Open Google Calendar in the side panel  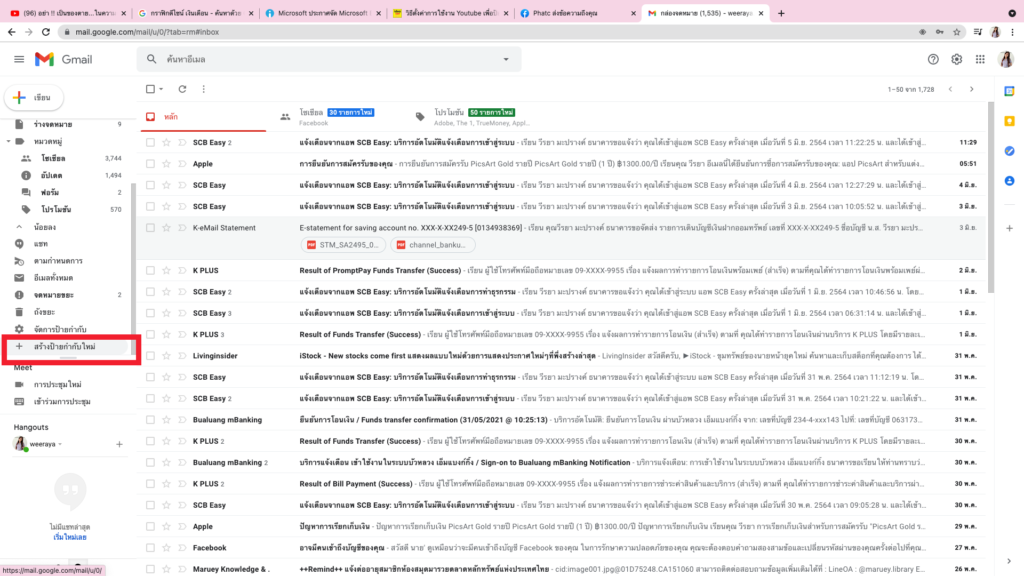click(1010, 91)
